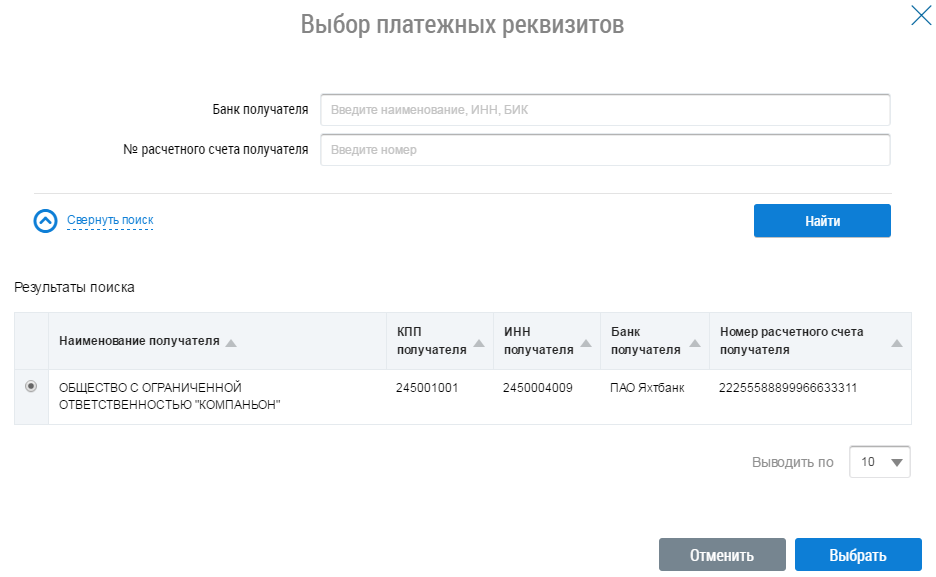Select the radio button for КОМПАНЬОН row
Image resolution: width=936 pixels, height=577 pixels.
point(31,386)
